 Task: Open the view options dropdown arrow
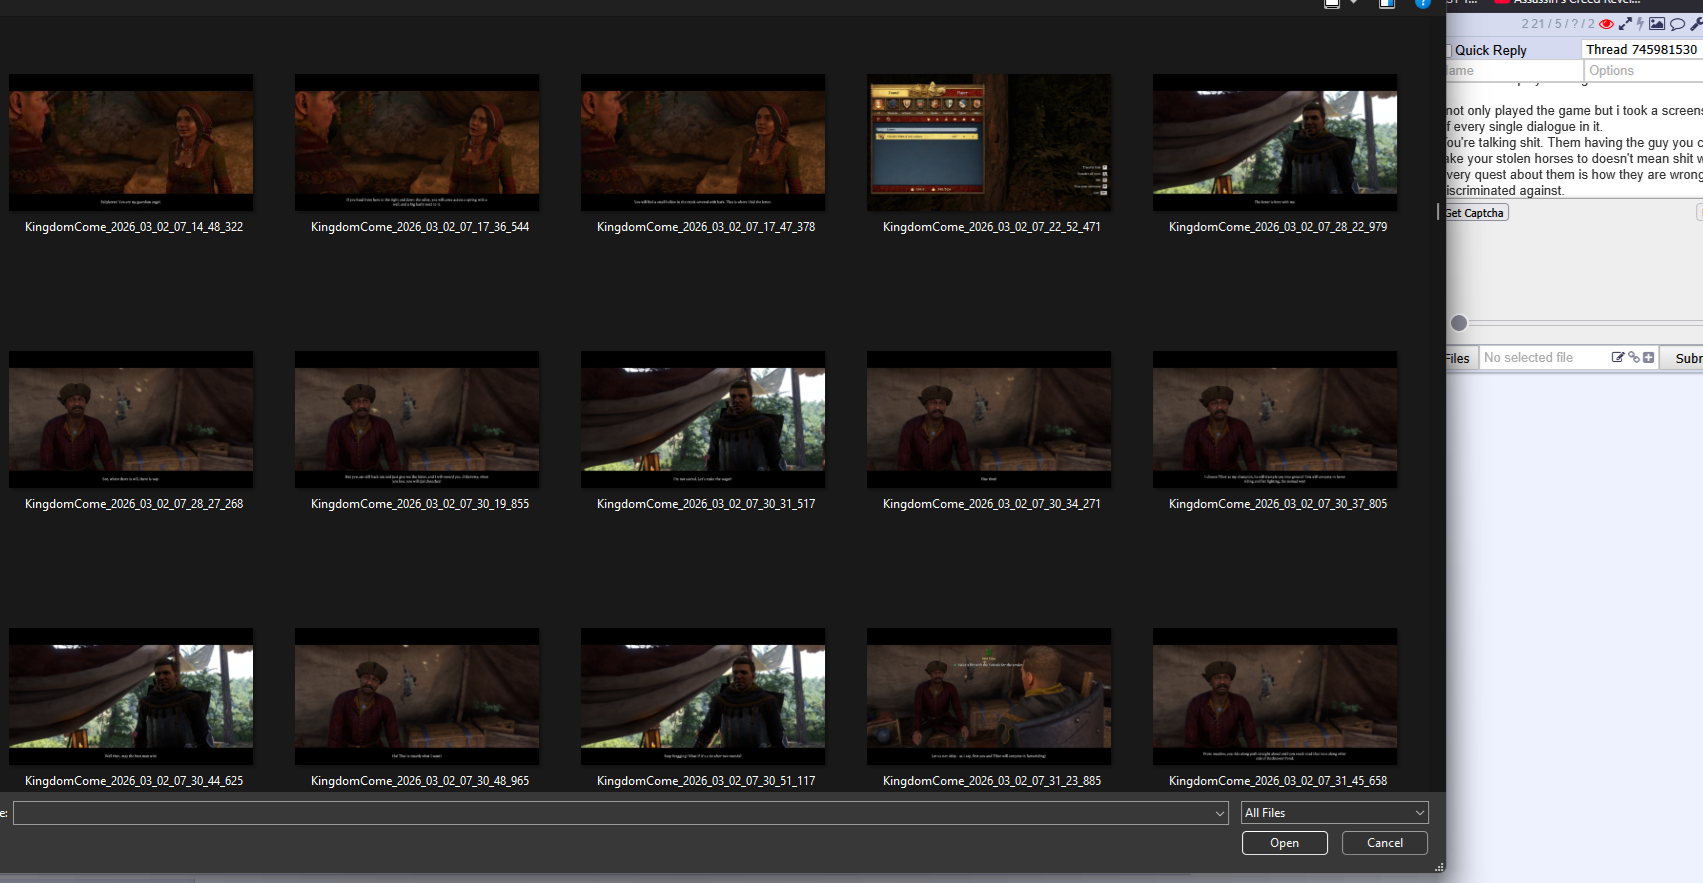pos(1353,3)
